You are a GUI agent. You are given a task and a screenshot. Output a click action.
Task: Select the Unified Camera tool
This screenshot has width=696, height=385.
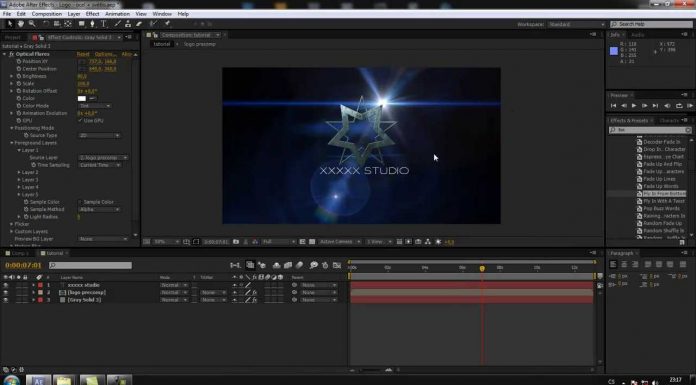(x=57, y=24)
